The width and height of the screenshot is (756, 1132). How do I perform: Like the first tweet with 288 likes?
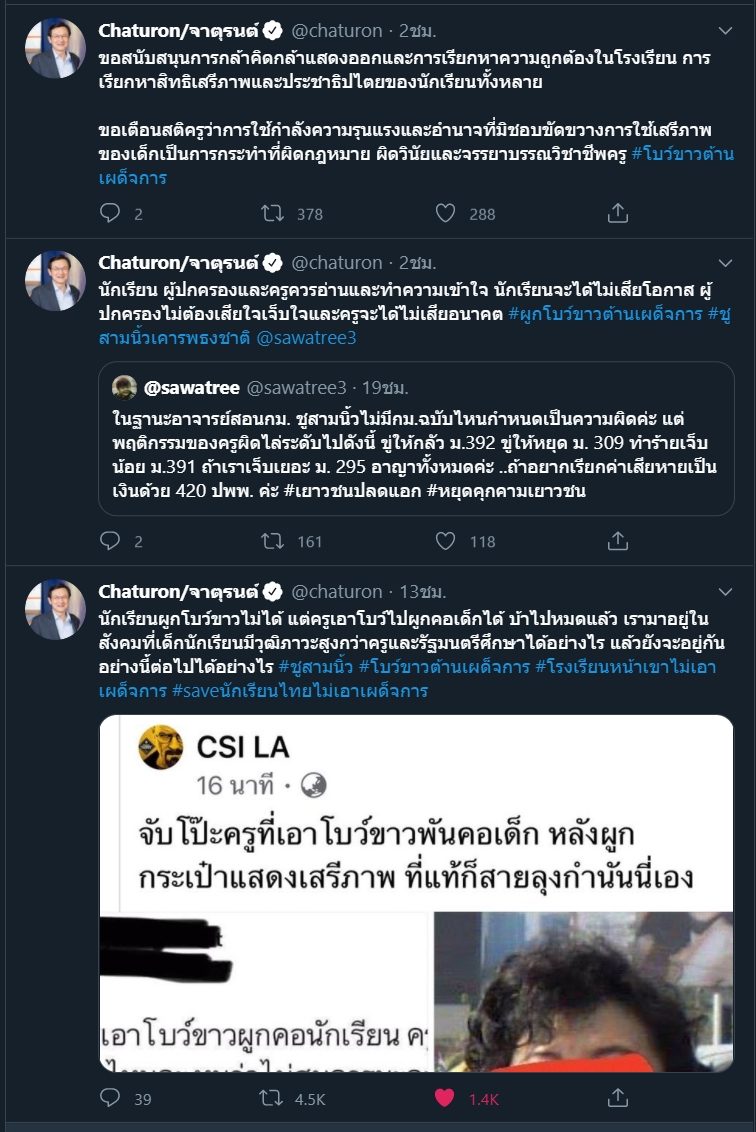pyautogui.click(x=446, y=213)
